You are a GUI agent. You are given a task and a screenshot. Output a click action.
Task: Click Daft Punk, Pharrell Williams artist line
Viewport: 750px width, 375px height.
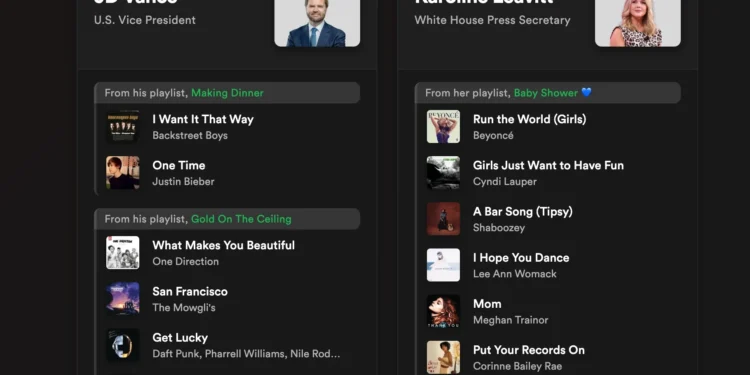point(246,354)
